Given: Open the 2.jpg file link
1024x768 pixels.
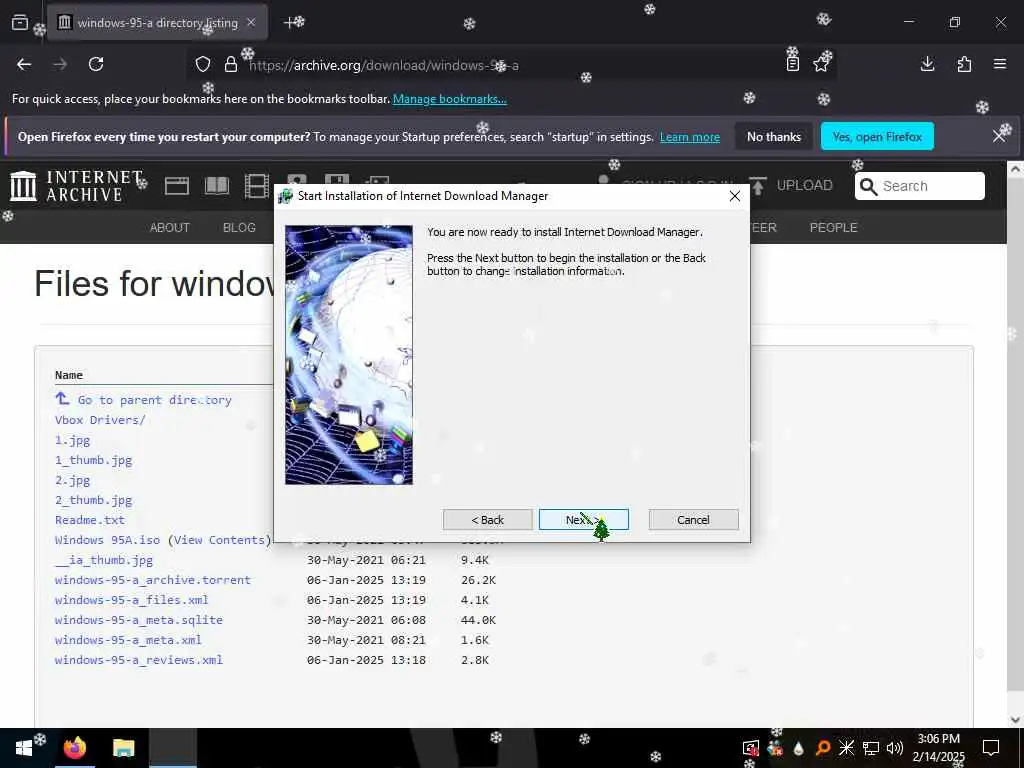Looking at the screenshot, I should coord(72,481).
